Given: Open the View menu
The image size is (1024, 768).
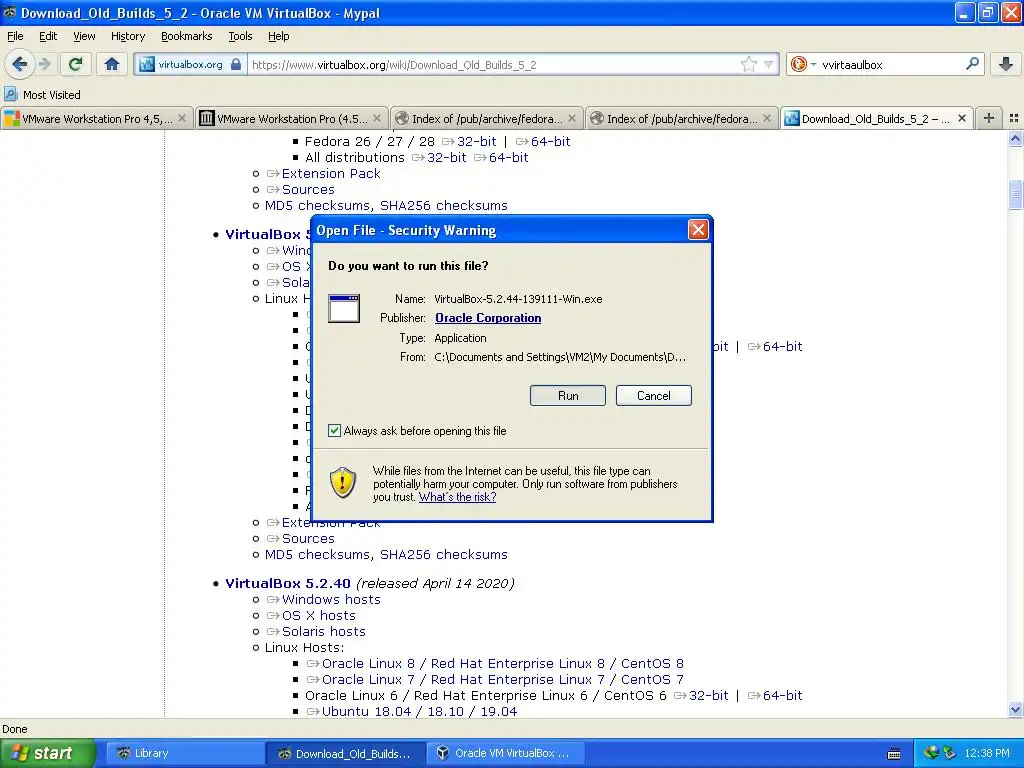Looking at the screenshot, I should [84, 36].
